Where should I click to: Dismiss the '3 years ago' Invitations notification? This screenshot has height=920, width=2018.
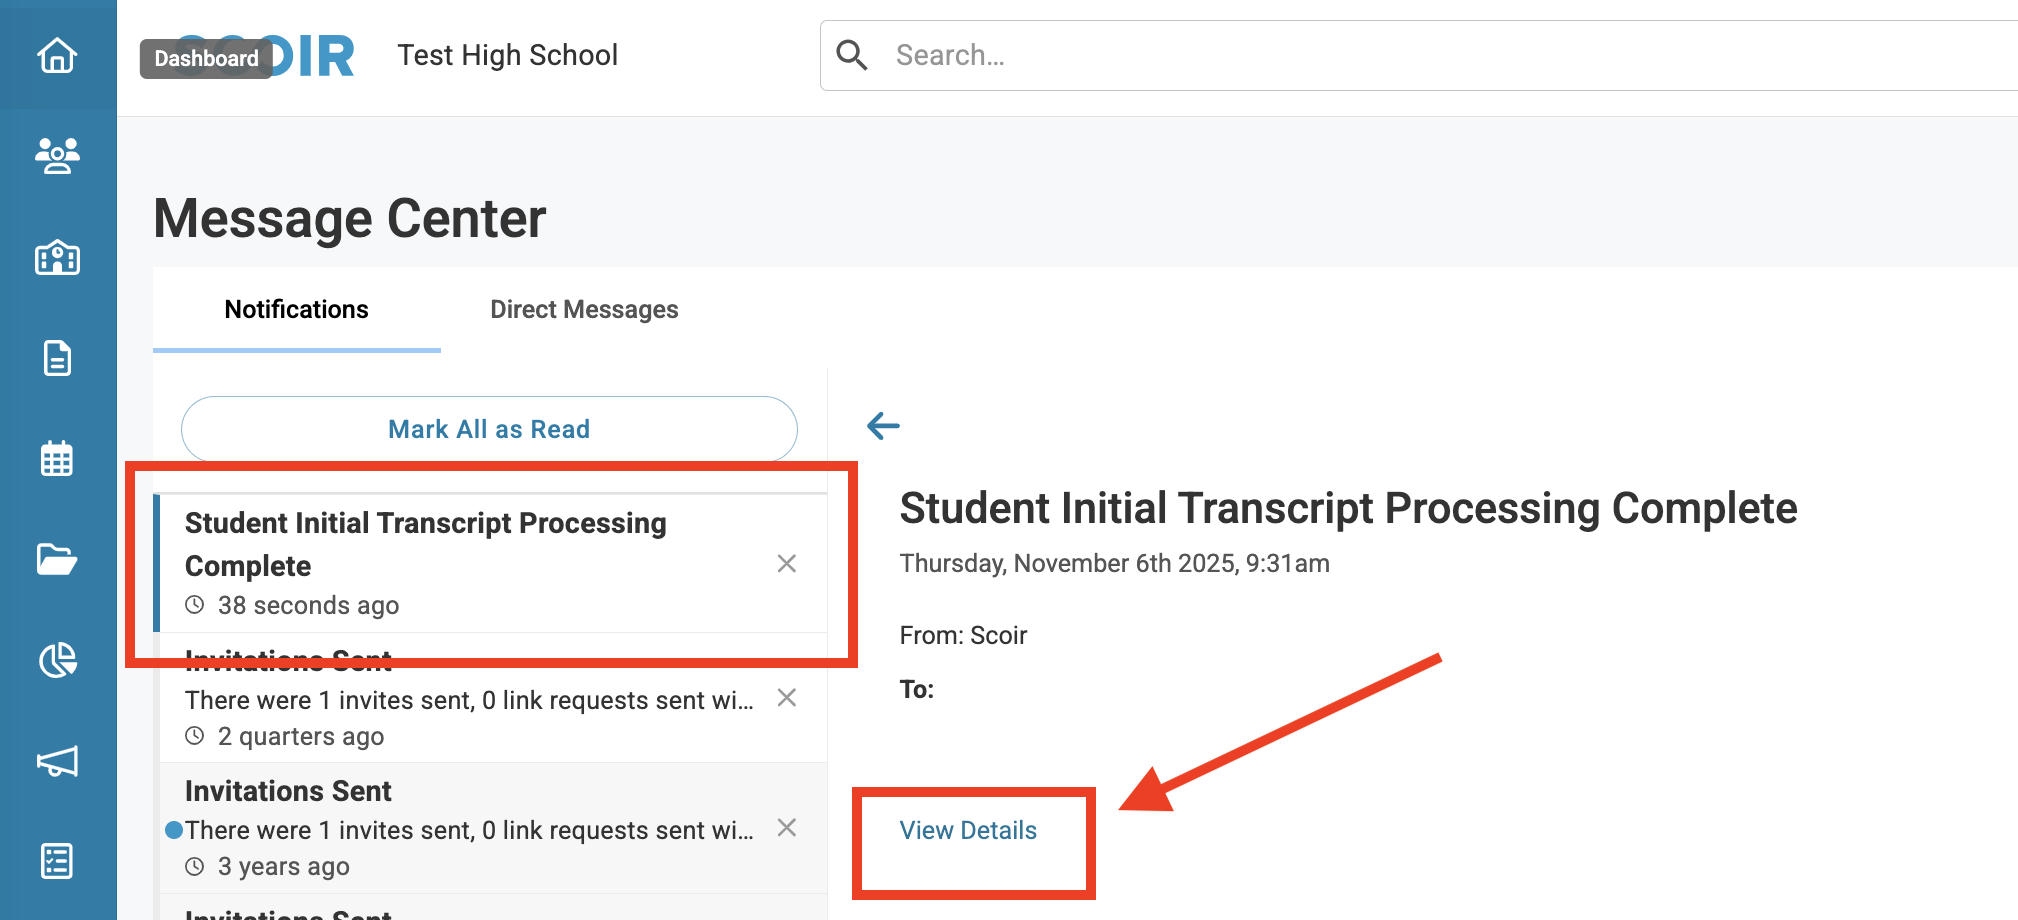(x=787, y=828)
